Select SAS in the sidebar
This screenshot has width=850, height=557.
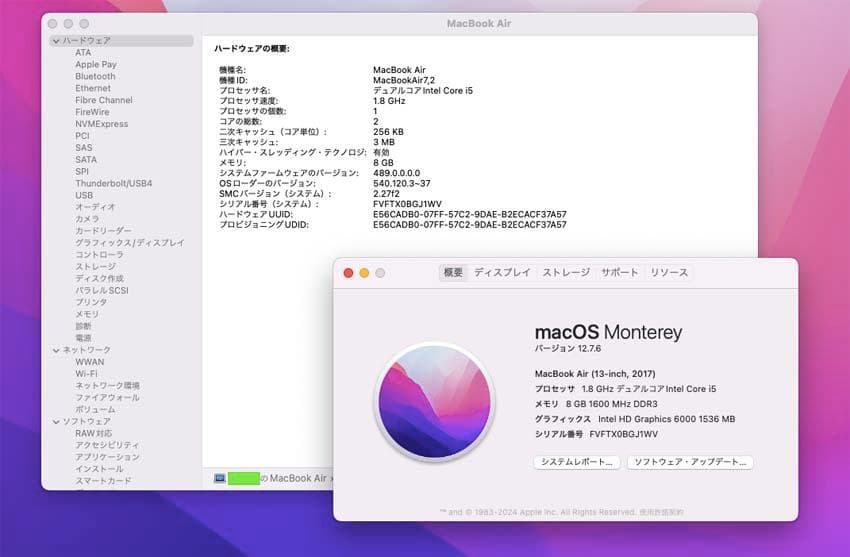pyautogui.click(x=83, y=148)
